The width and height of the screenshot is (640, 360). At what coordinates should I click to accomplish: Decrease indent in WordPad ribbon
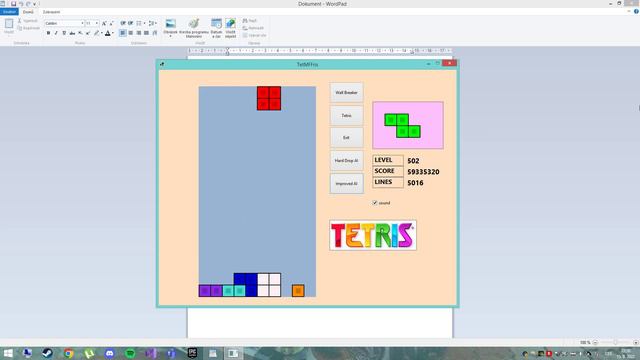point(123,23)
